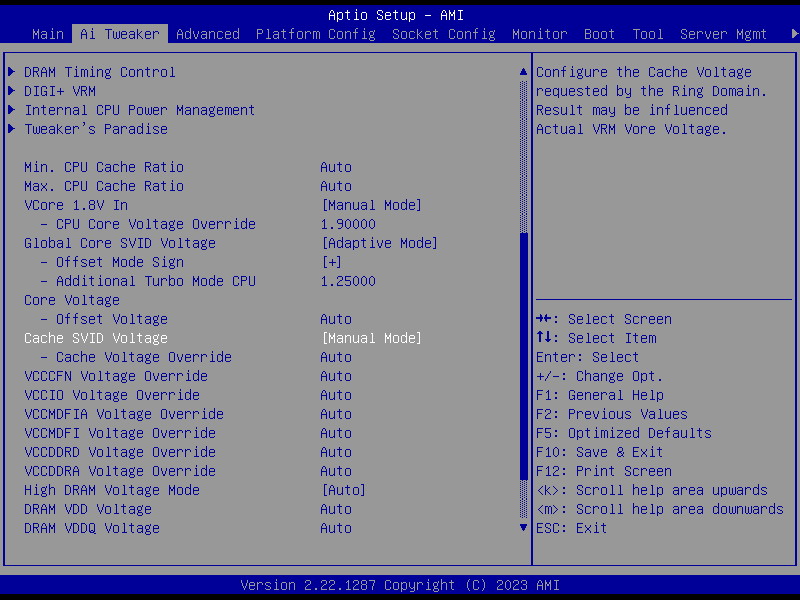Select VCCDDRA Voltage Override Auto value
This screenshot has height=600, width=800.
click(x=336, y=471)
